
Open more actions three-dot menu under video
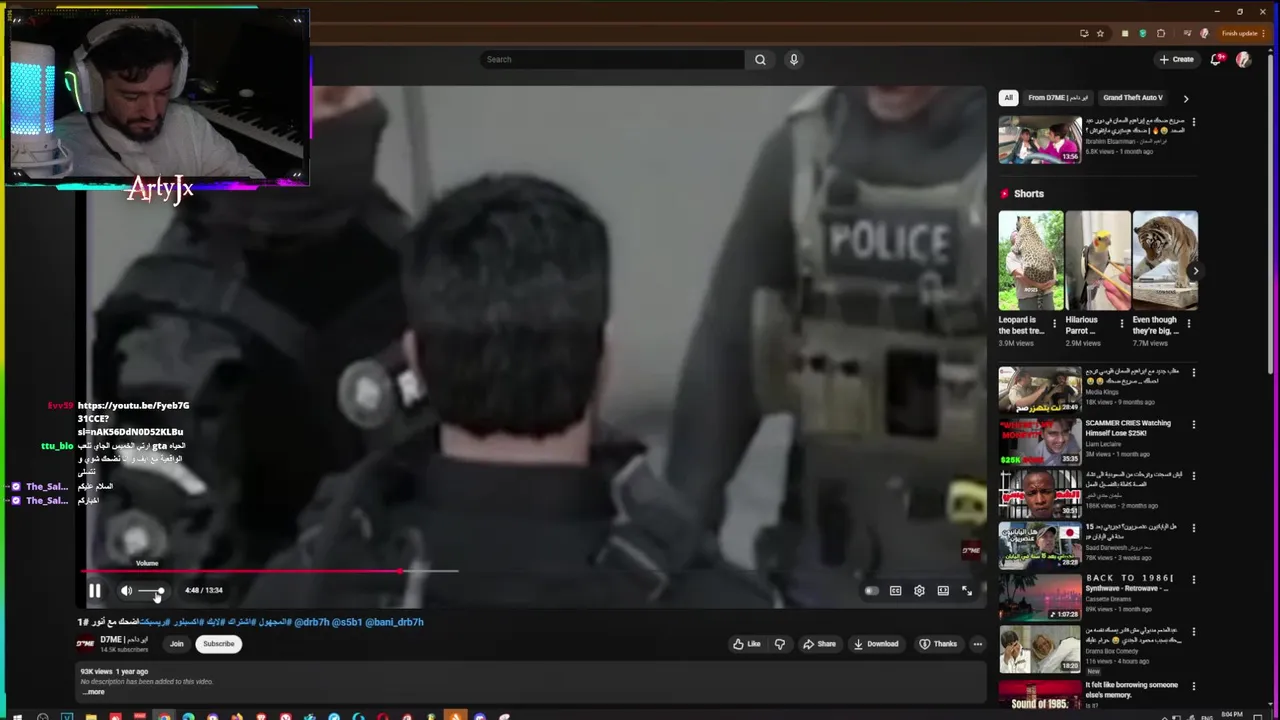(x=978, y=644)
